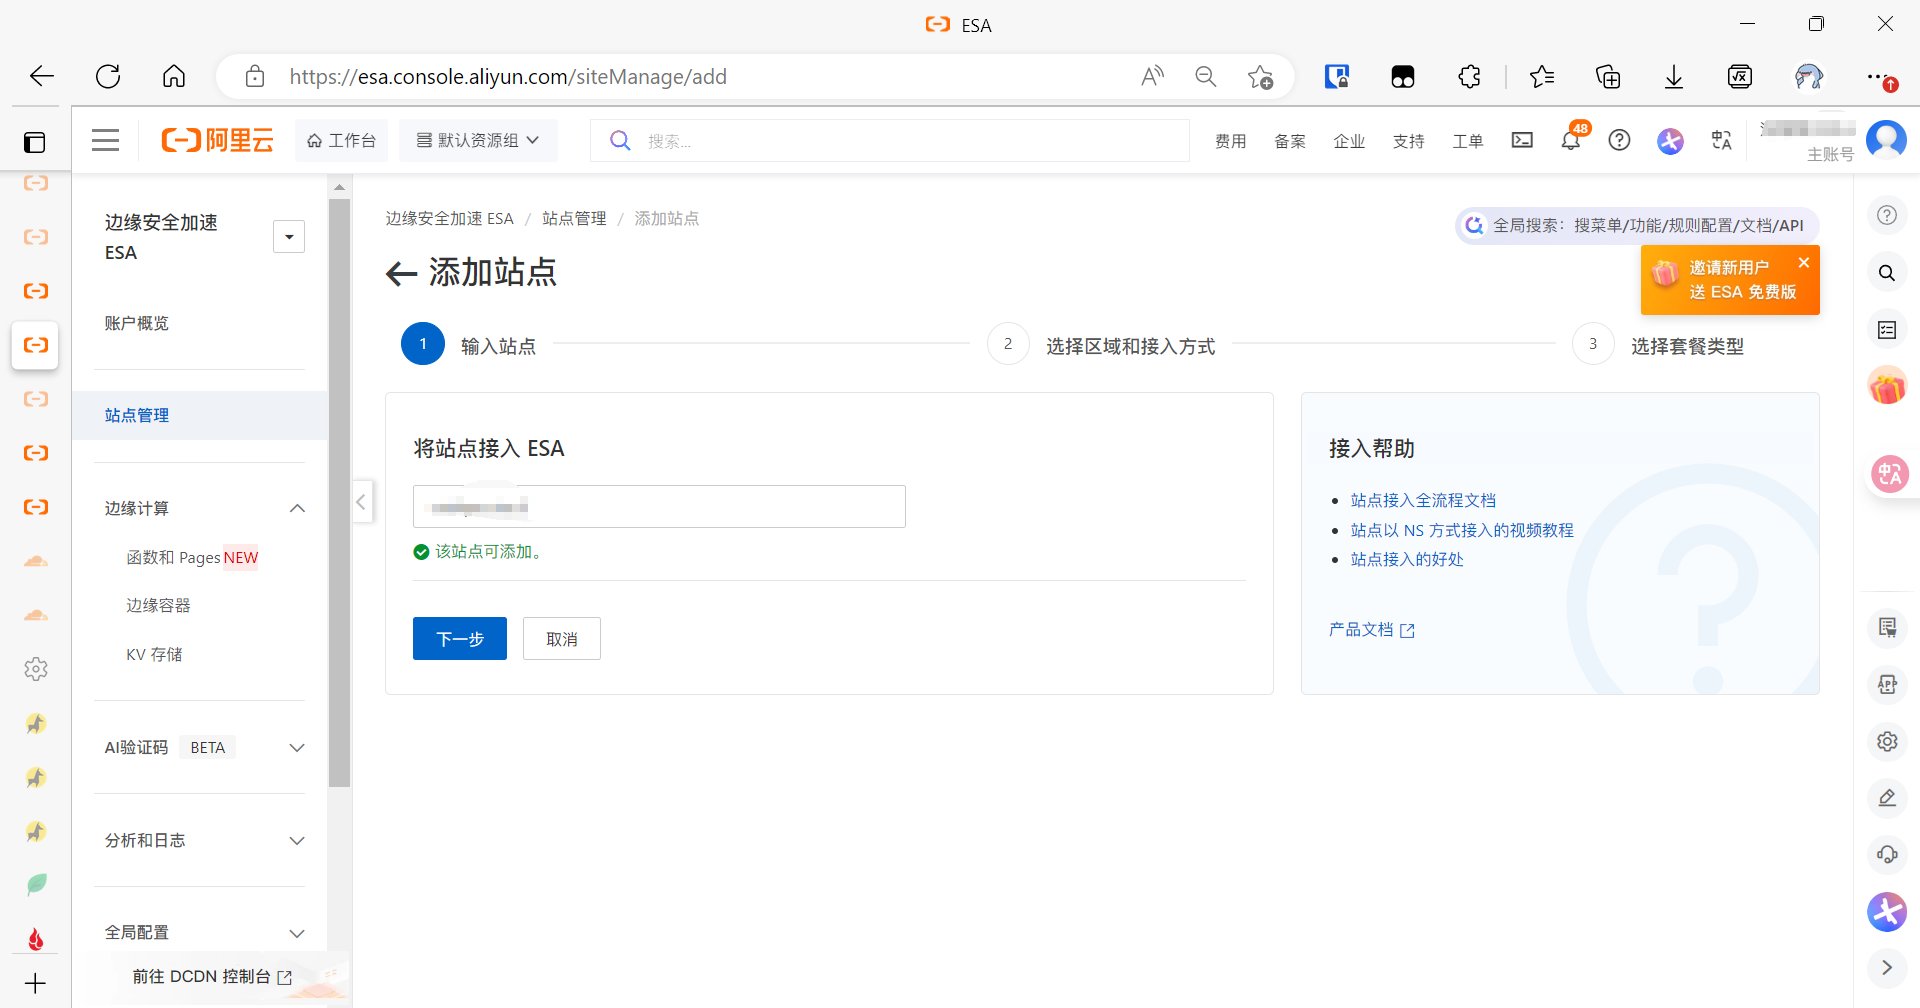The width and height of the screenshot is (1920, 1008).
Task: Click the 下一步 button
Action: point(459,639)
